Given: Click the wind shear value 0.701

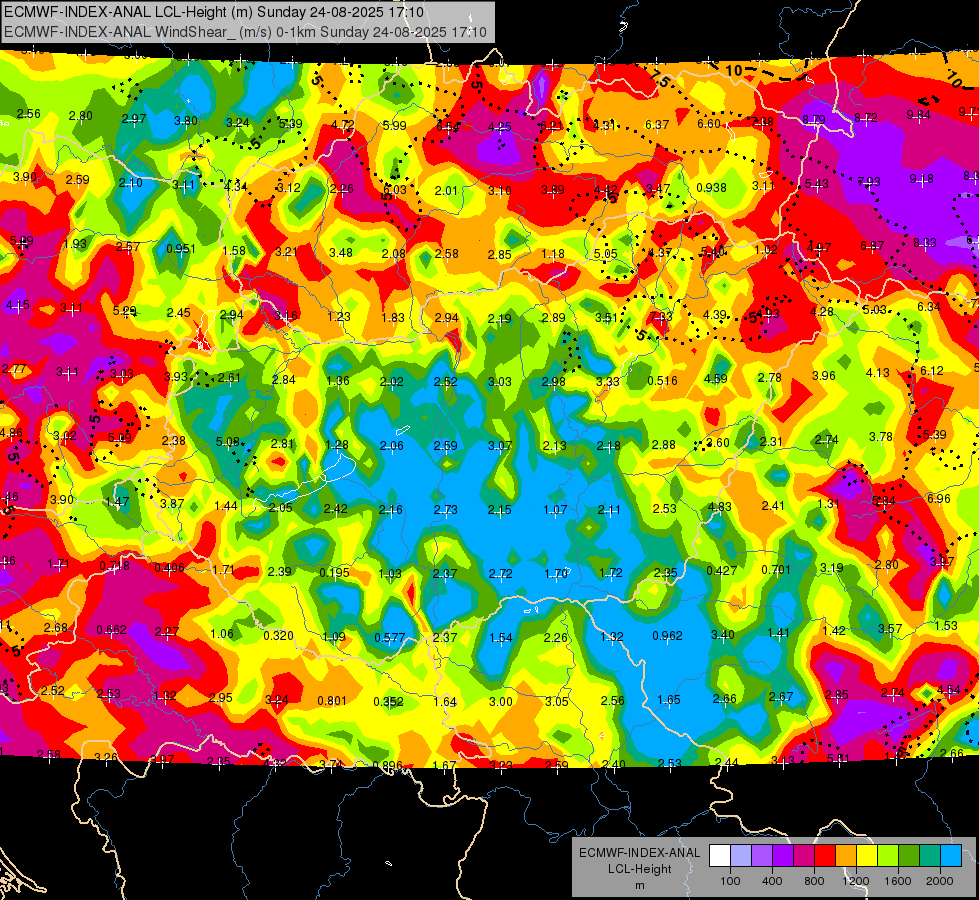Looking at the screenshot, I should click(776, 570).
